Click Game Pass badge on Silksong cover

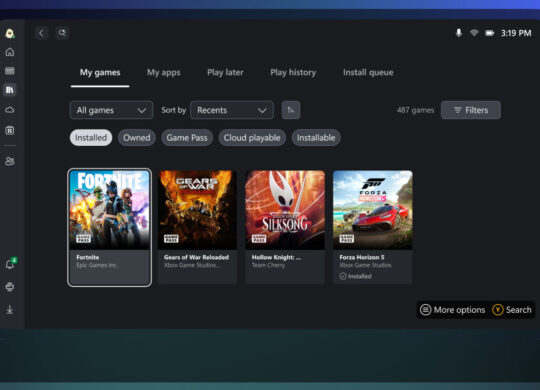tap(259, 238)
